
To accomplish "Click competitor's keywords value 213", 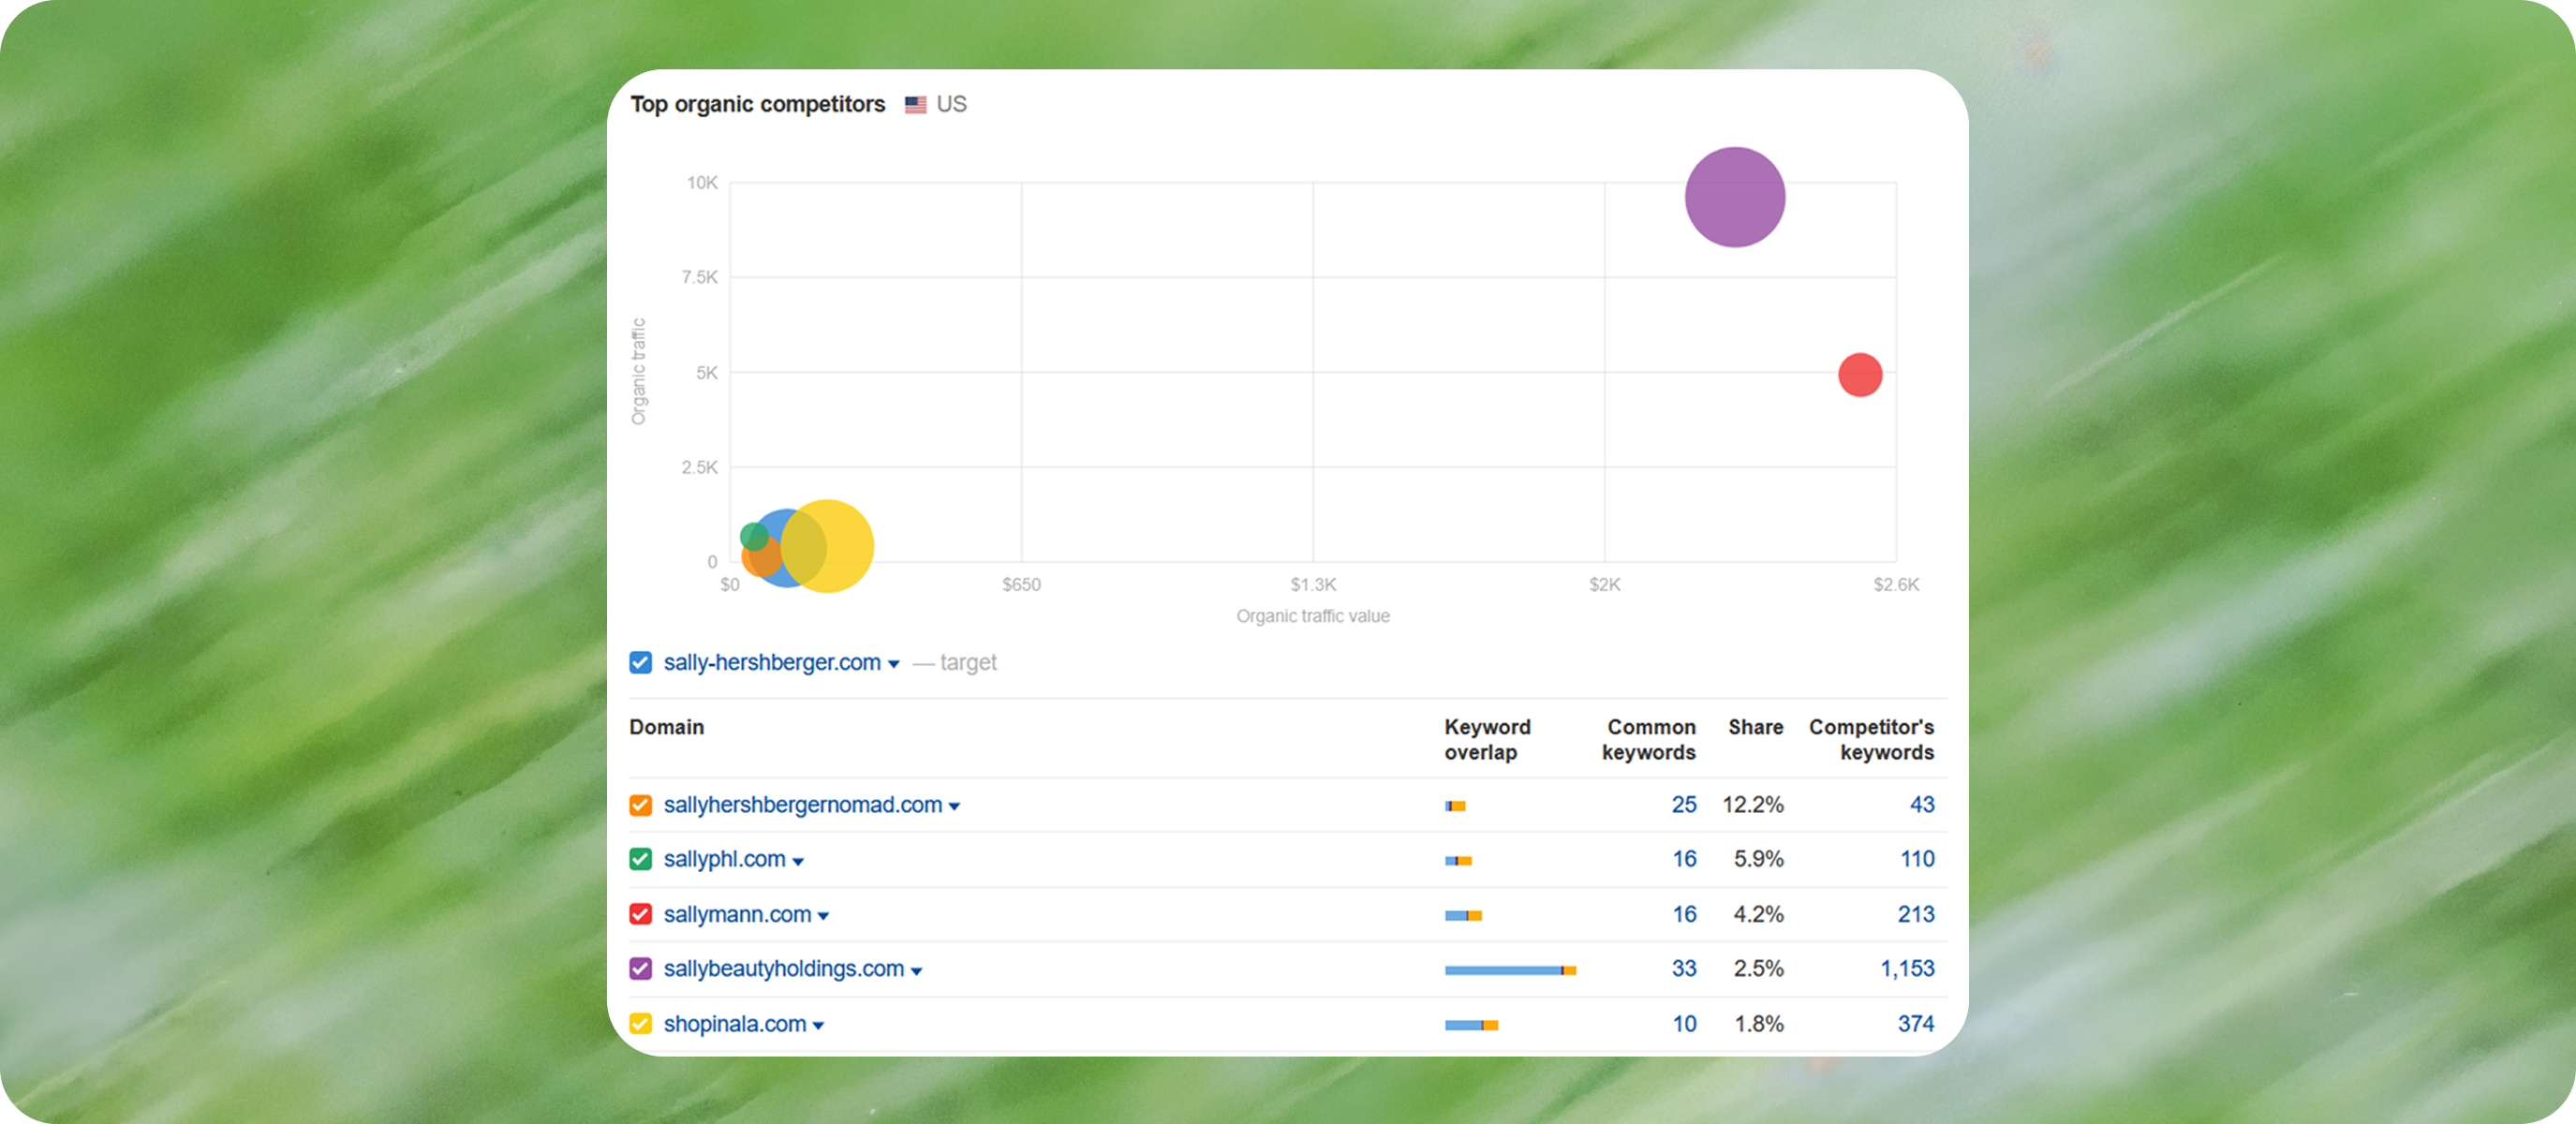I will 1916,914.
